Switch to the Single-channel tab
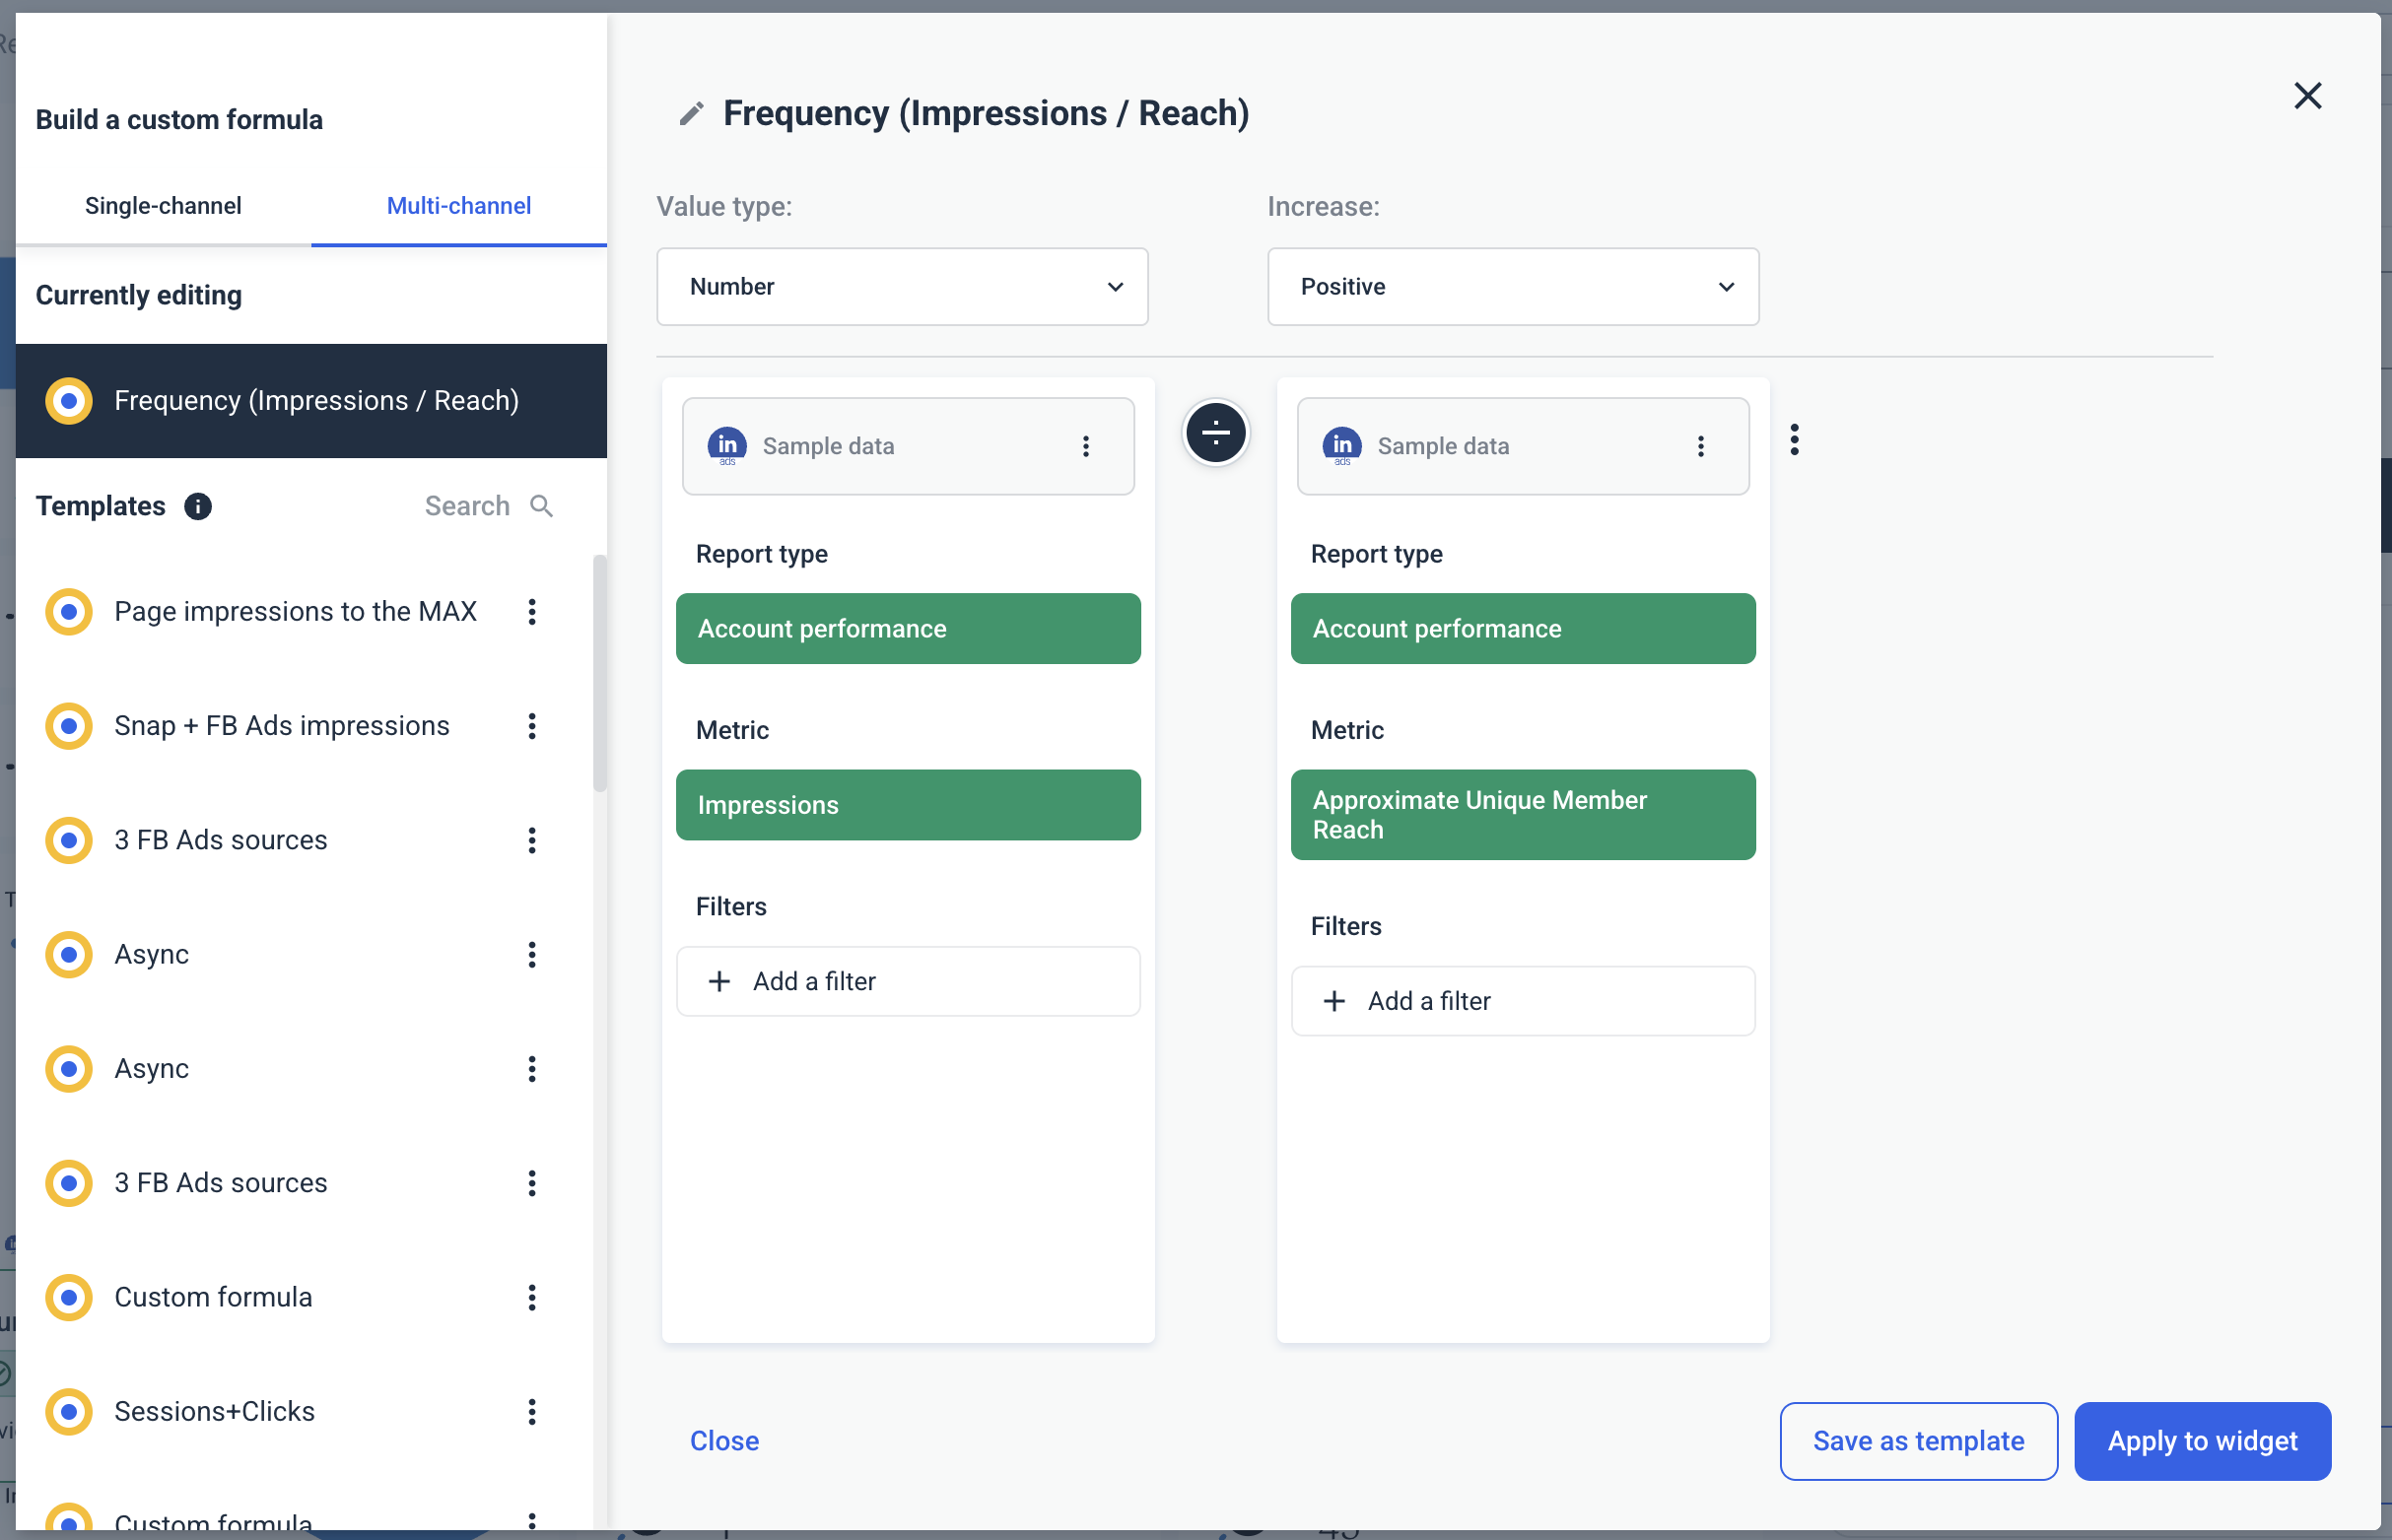 (x=163, y=206)
